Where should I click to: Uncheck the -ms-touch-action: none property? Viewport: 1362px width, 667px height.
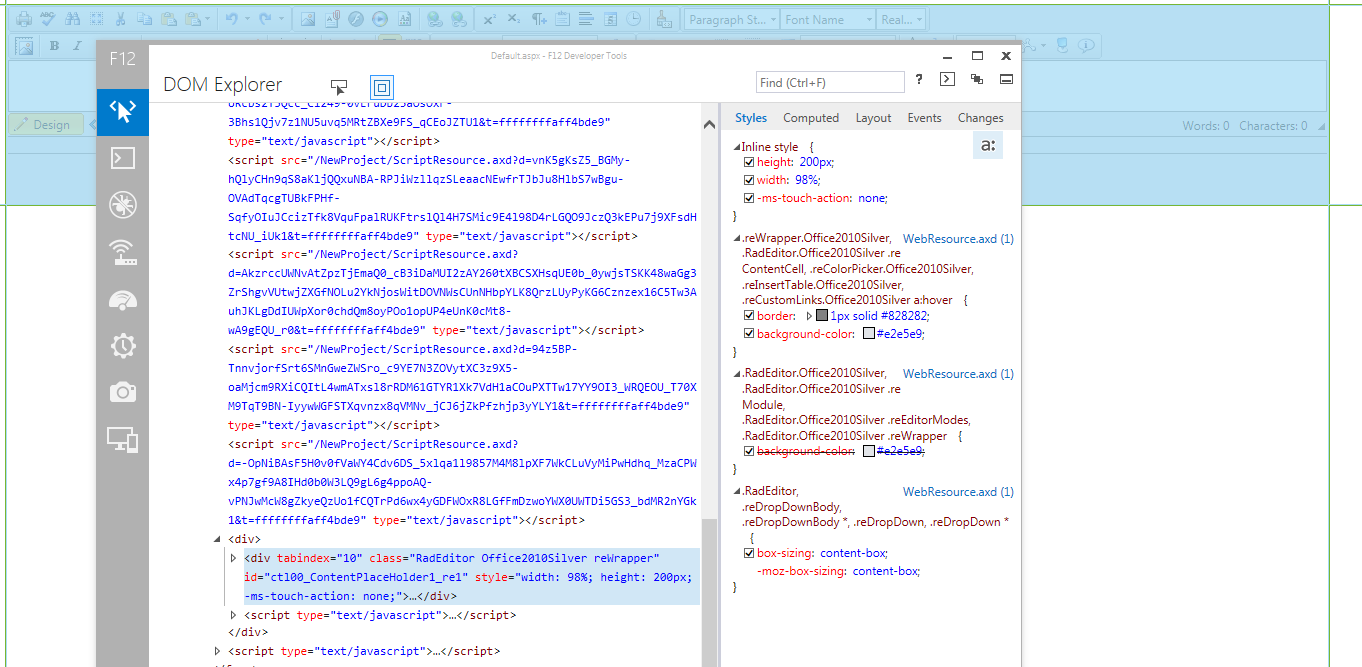749,198
